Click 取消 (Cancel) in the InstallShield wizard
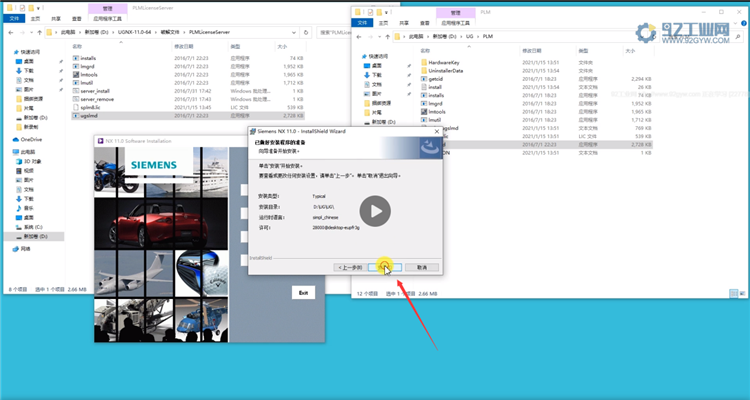750x400 pixels. click(422, 267)
